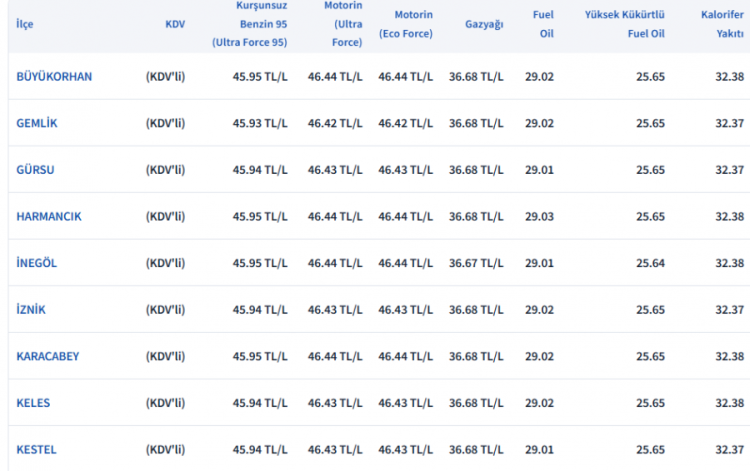Click the Gazyağı column header
Viewport: 750px width, 471px height.
484,23
